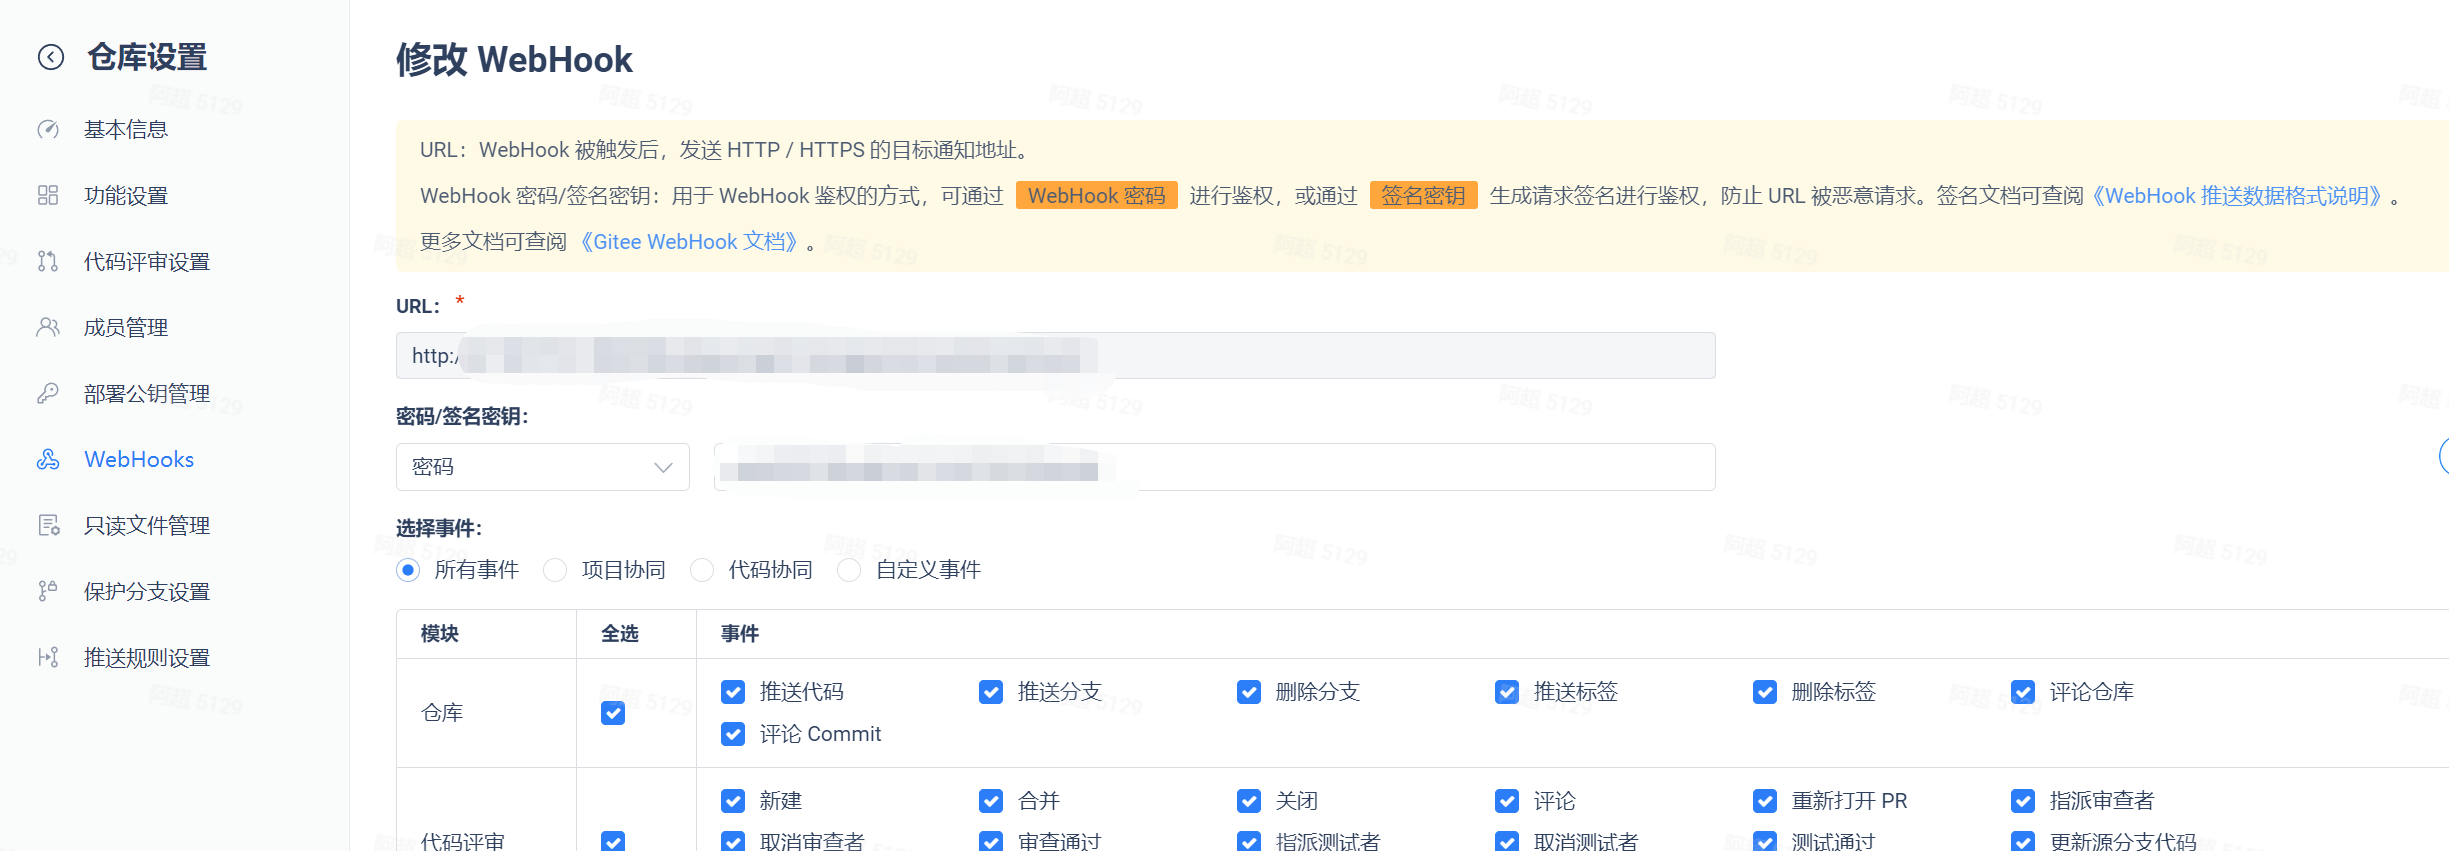
Task: Open 推送规则设置 in the sidebar
Action: (147, 658)
